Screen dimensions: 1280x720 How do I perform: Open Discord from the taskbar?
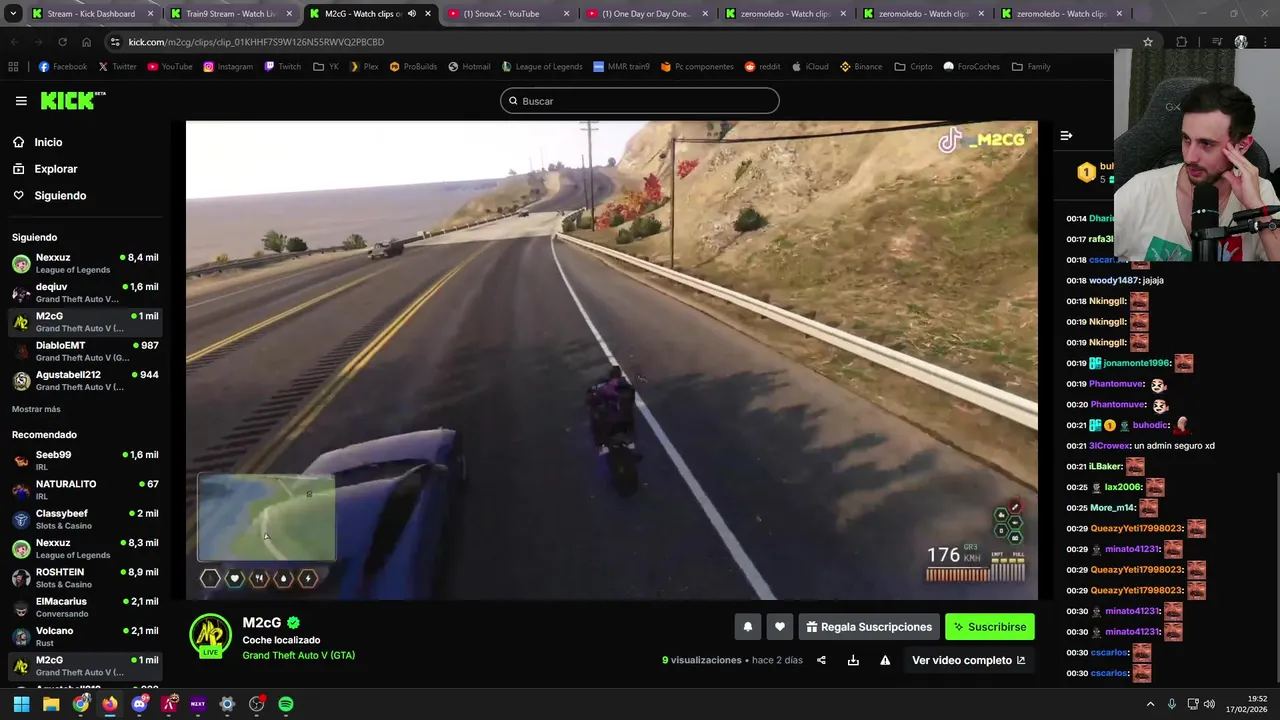click(x=140, y=704)
